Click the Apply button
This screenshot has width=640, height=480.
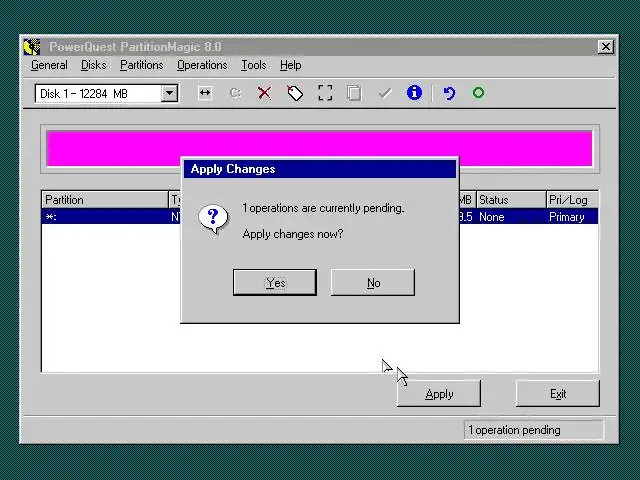(x=439, y=394)
